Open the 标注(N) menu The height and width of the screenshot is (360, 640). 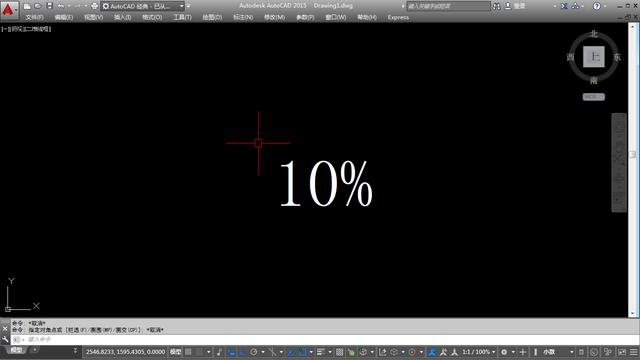click(243, 18)
